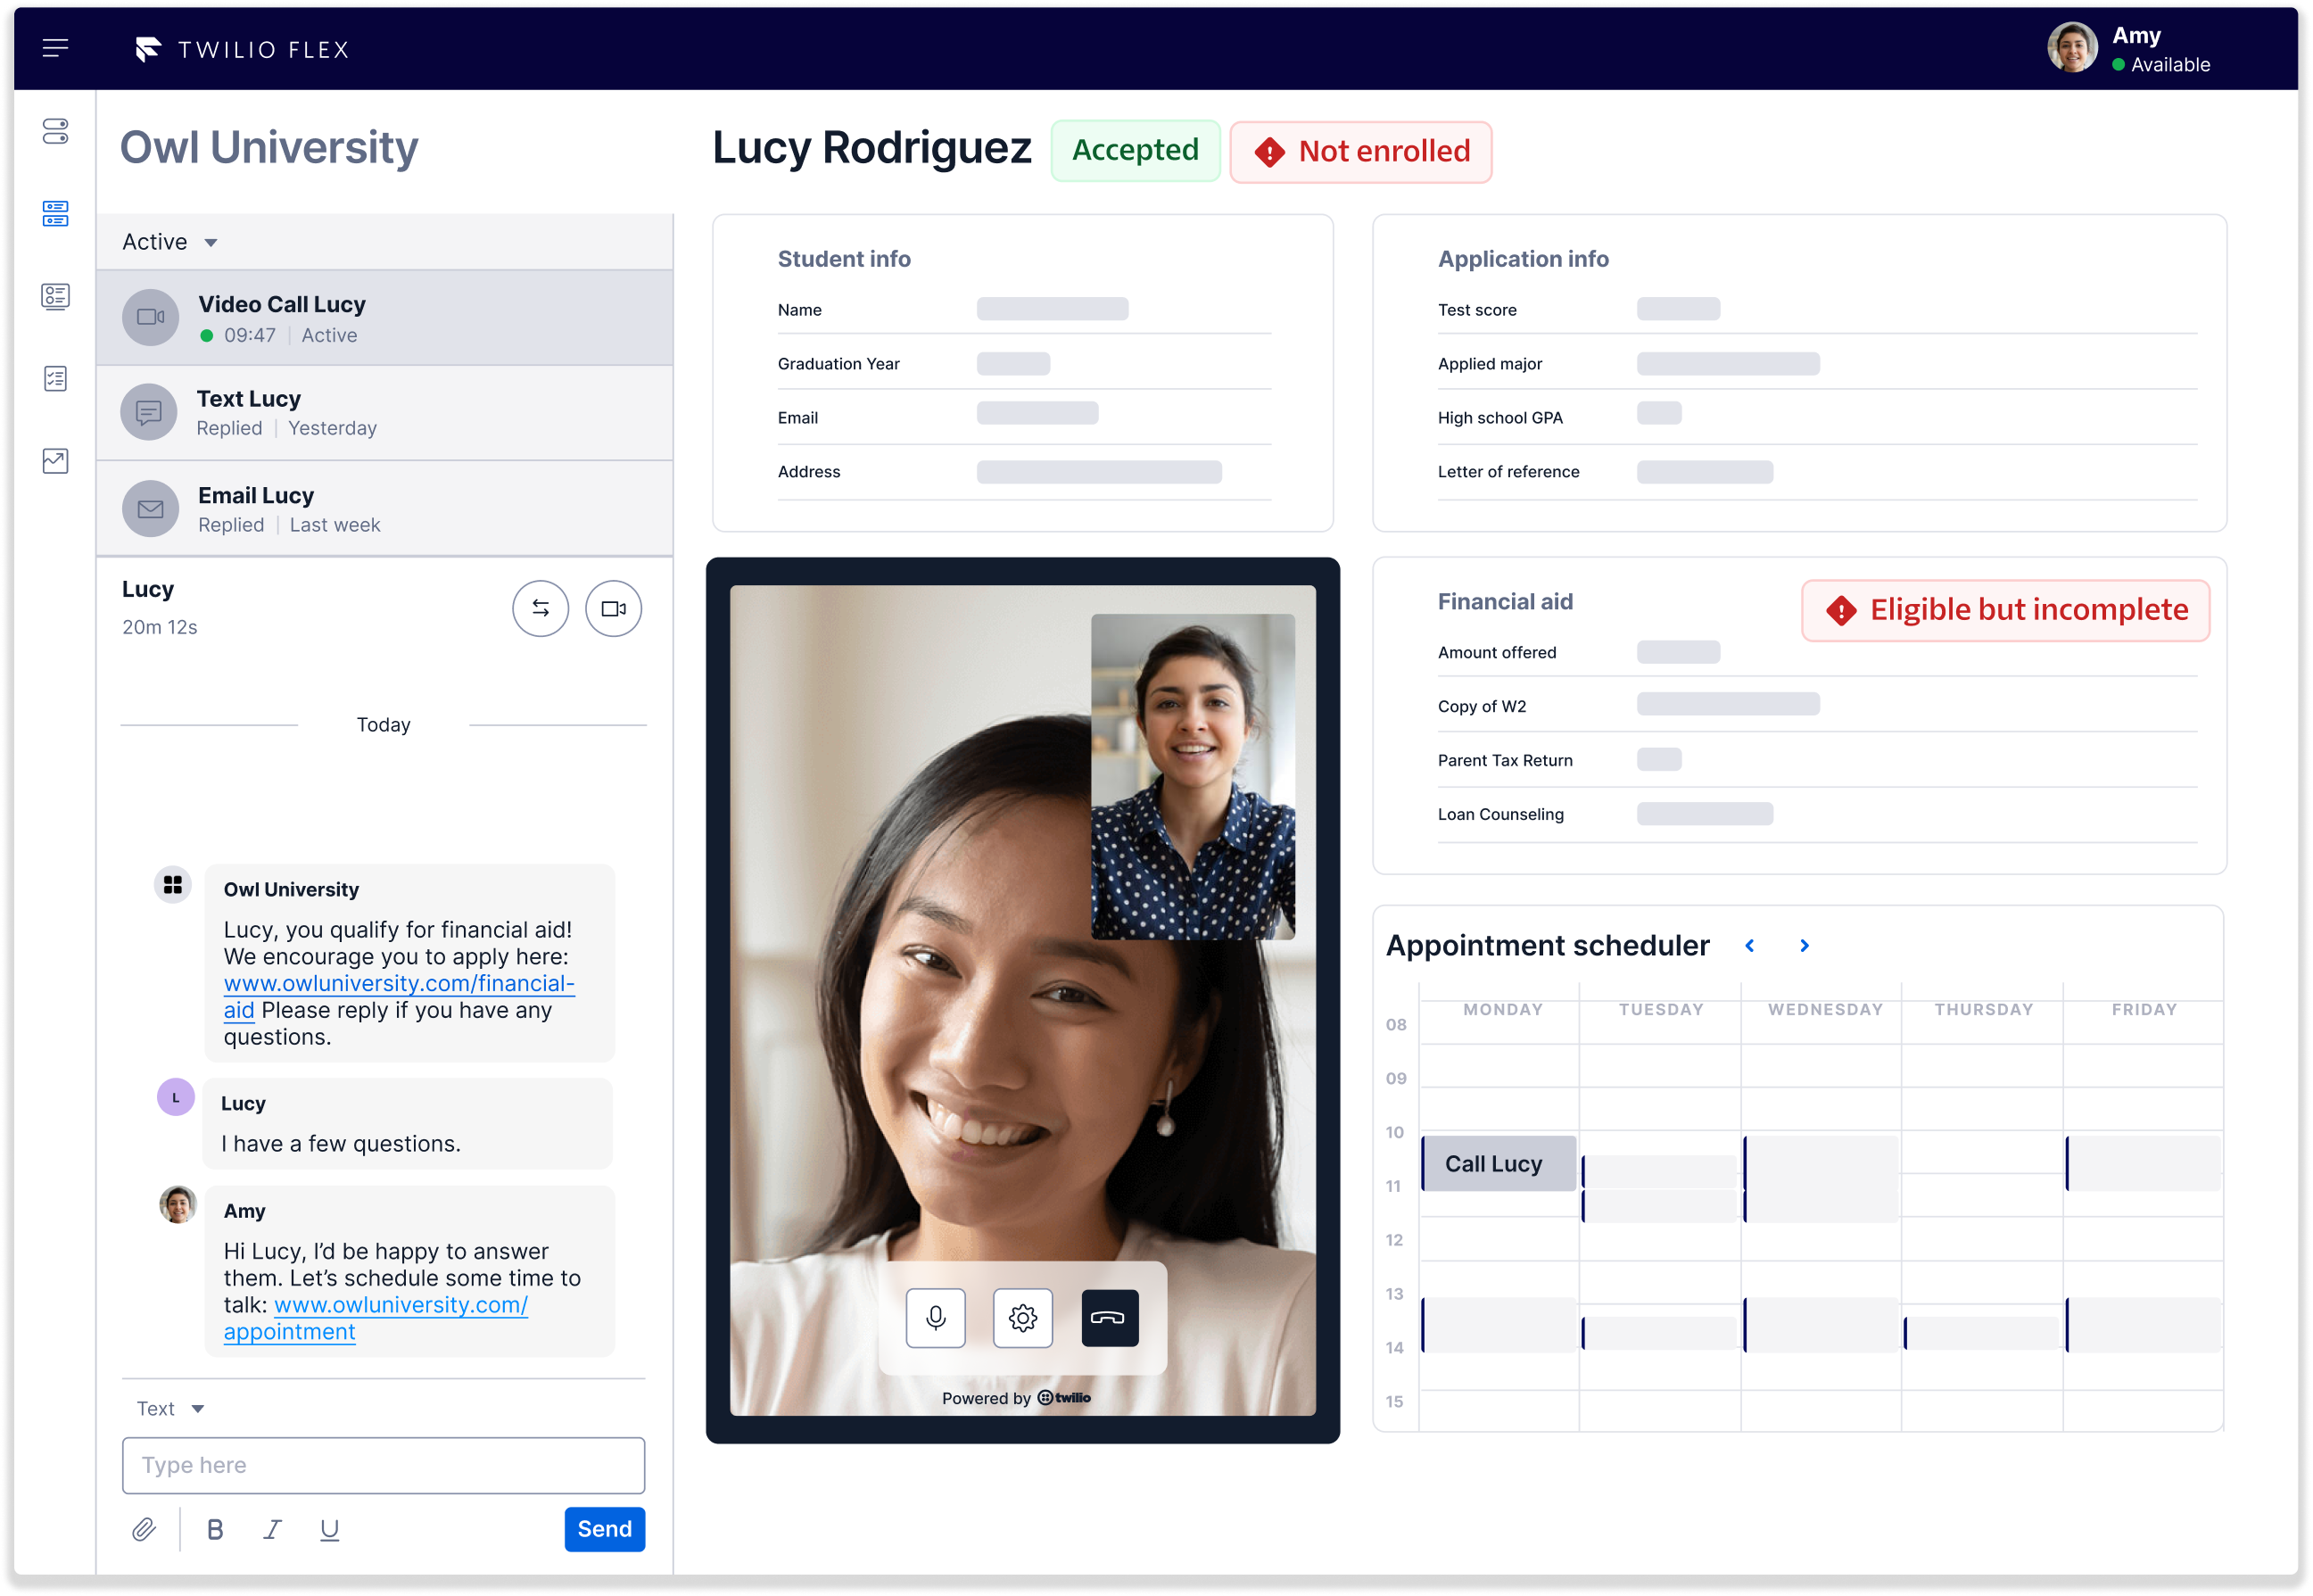Open the analytics chart sidebar icon
2313x1596 pixels.
pos(56,461)
